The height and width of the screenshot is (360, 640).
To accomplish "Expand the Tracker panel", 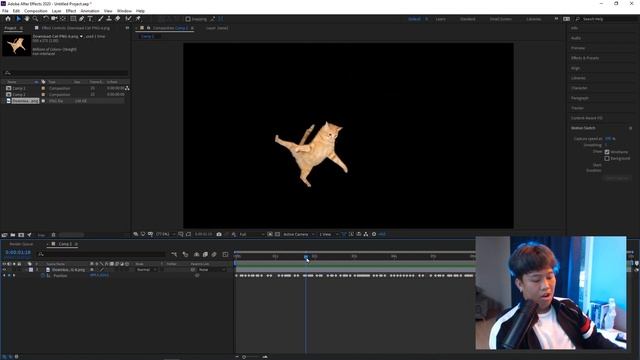I will [x=578, y=108].
